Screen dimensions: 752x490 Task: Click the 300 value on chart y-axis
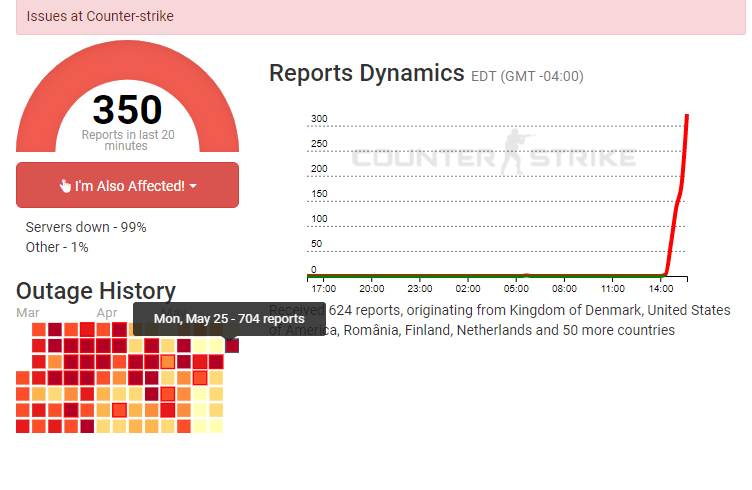[319, 118]
